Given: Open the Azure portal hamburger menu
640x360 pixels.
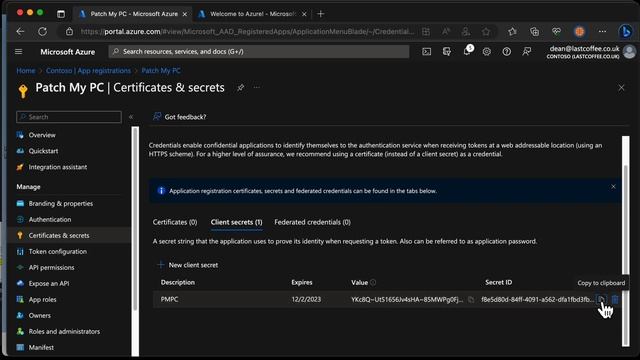Looking at the screenshot, I should point(18,52).
